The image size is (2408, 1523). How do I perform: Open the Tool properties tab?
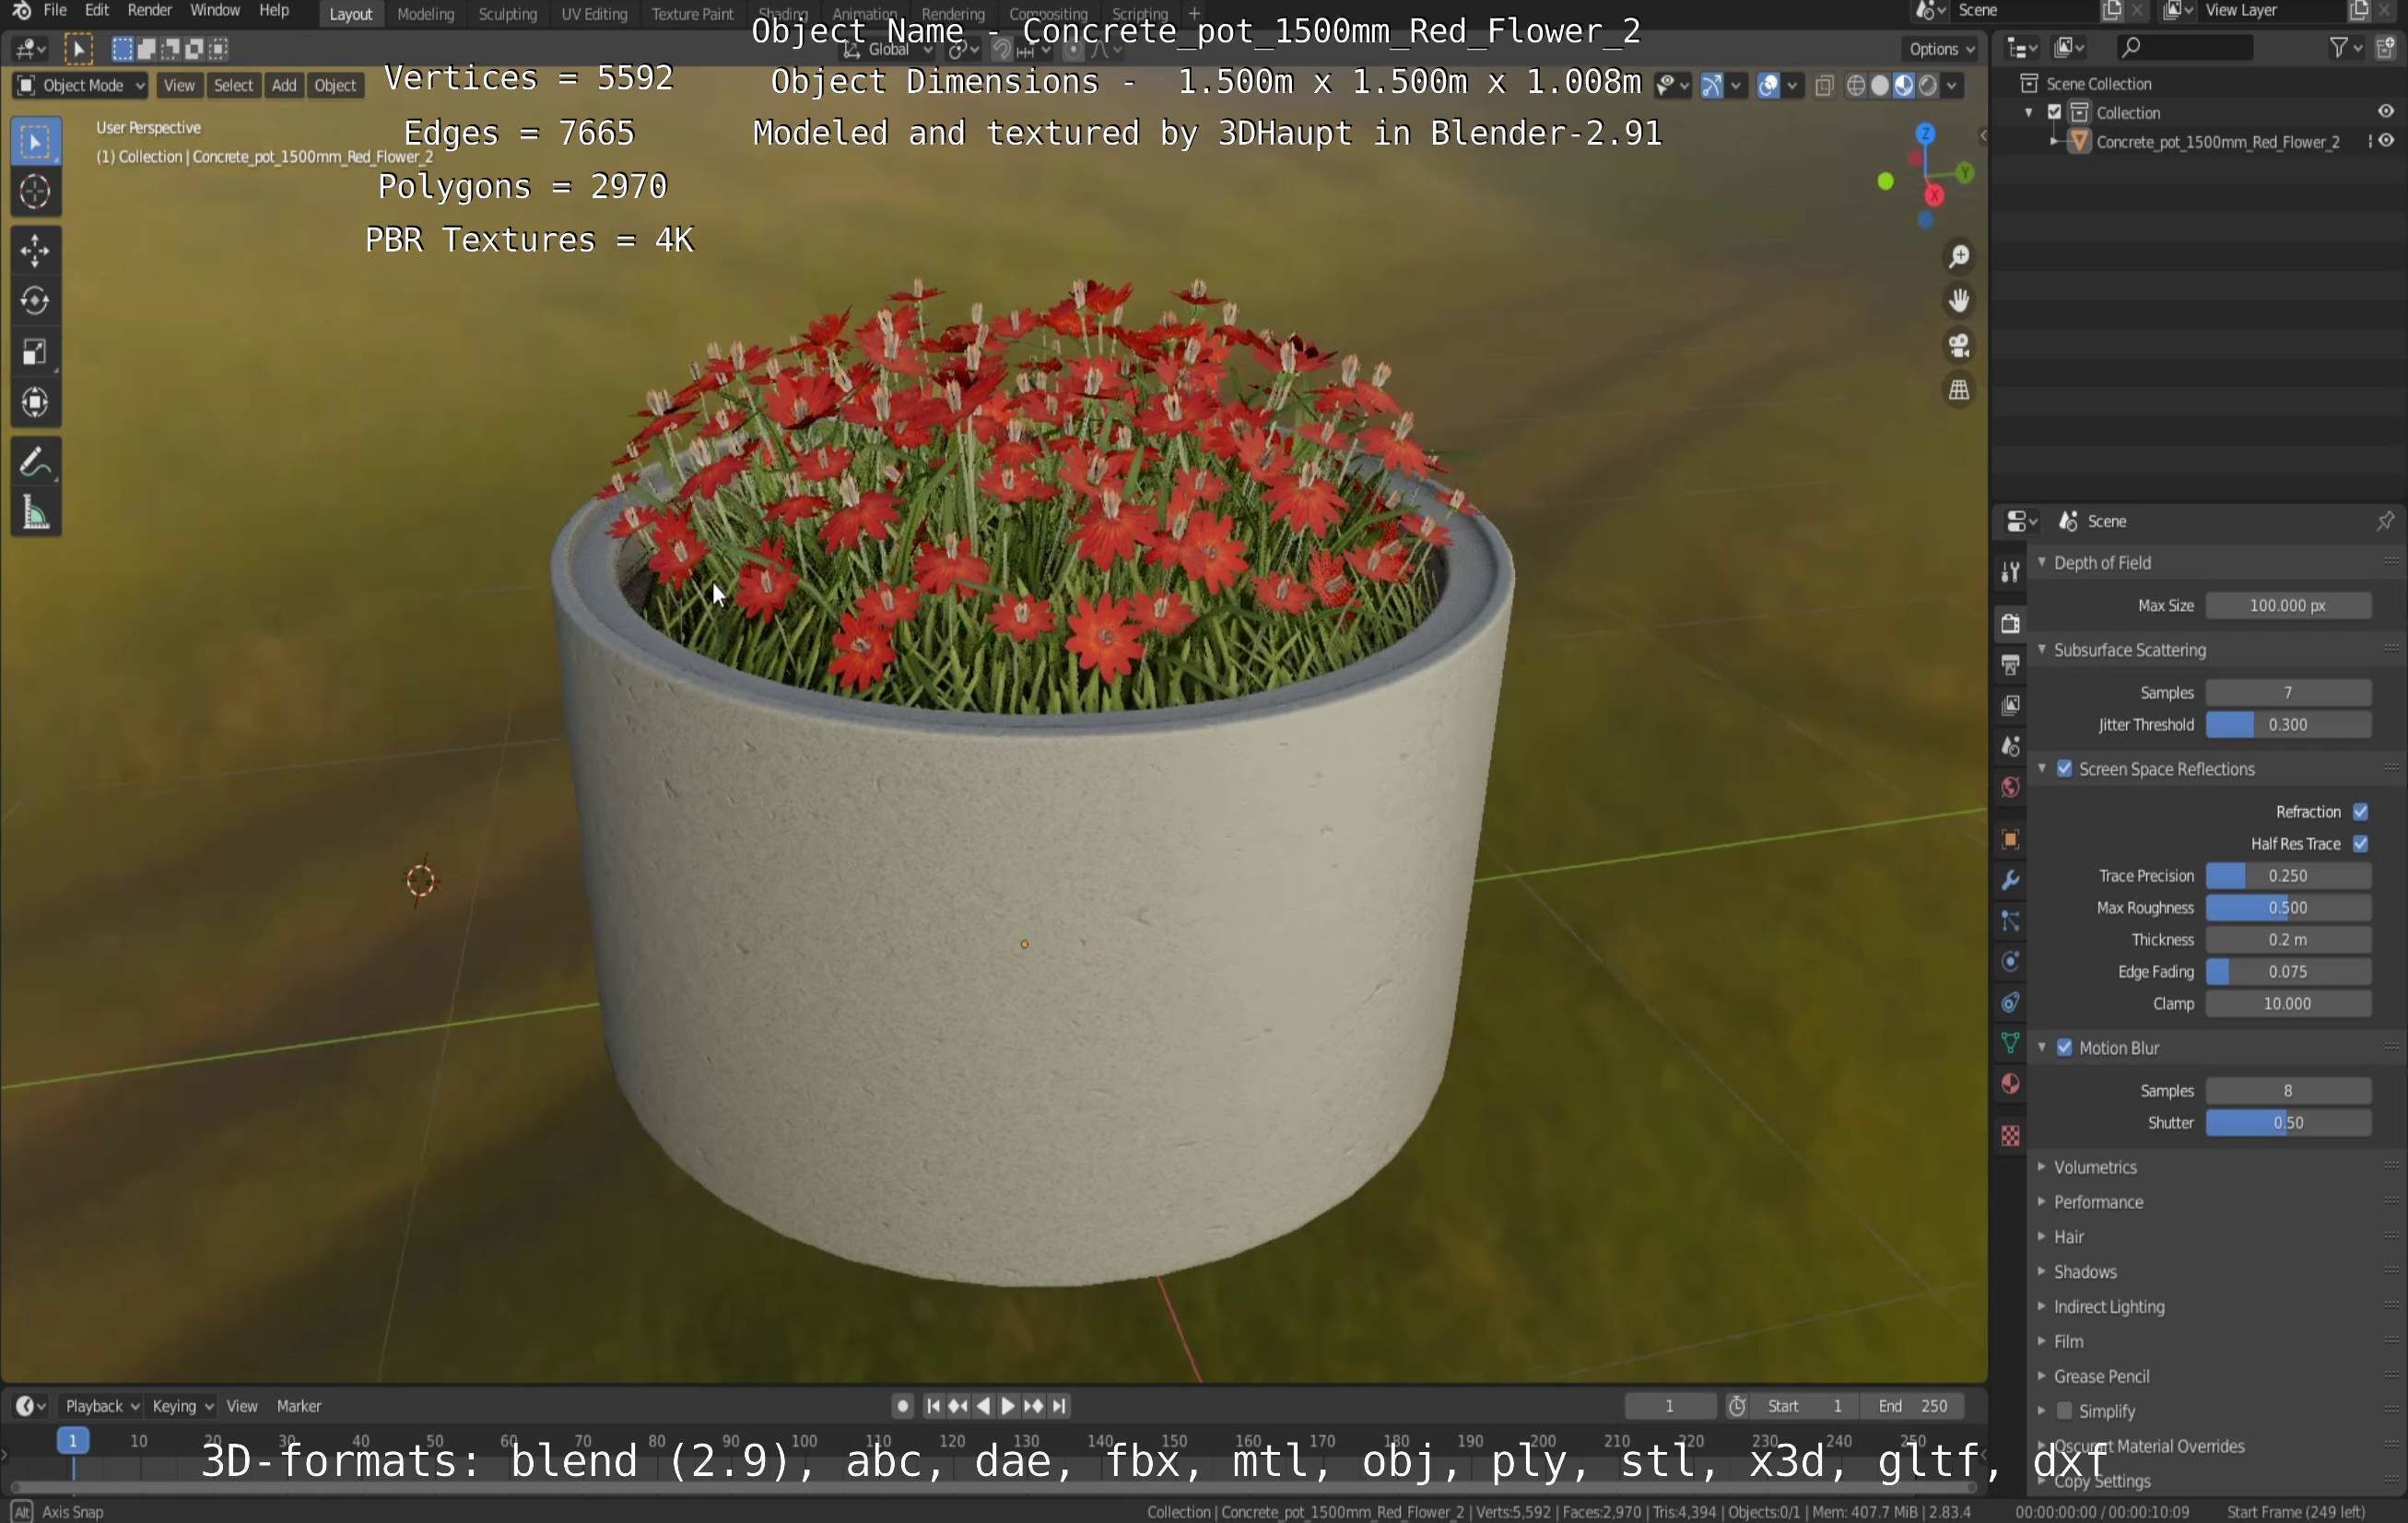(x=2010, y=572)
